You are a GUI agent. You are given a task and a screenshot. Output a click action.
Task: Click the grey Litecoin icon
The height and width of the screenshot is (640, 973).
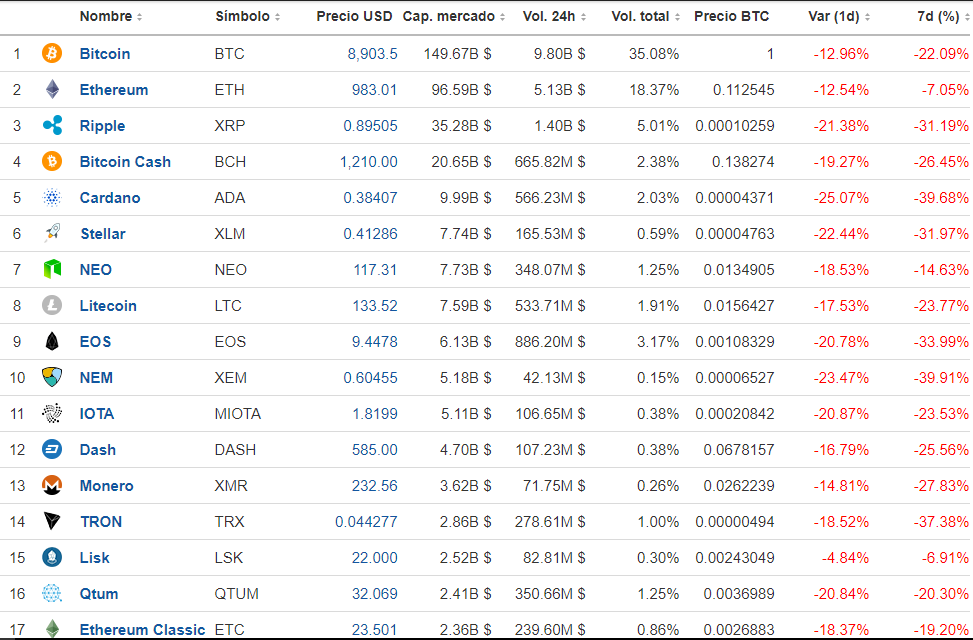52,305
